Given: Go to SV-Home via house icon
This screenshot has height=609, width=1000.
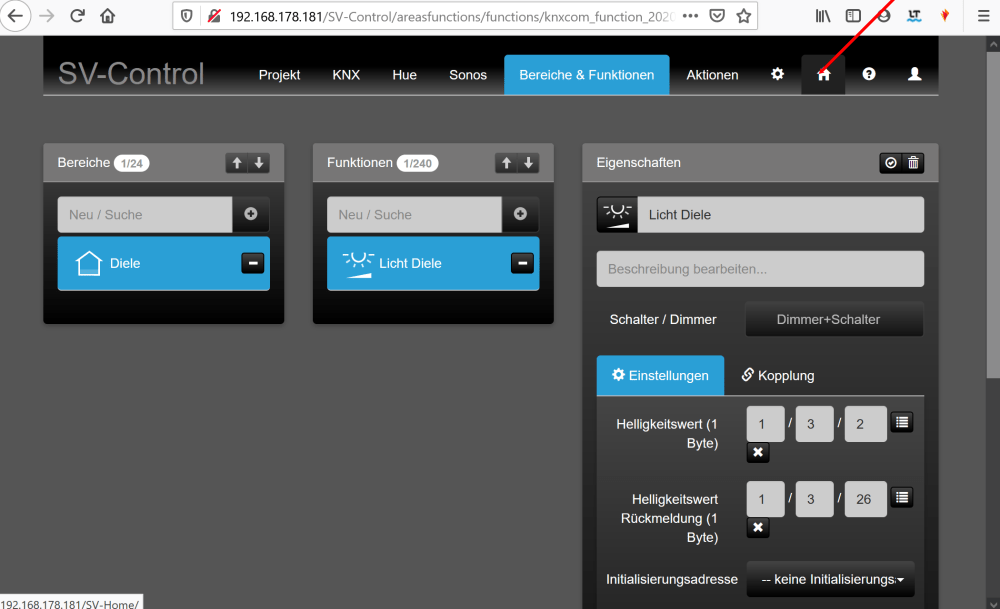Looking at the screenshot, I should coord(823,75).
